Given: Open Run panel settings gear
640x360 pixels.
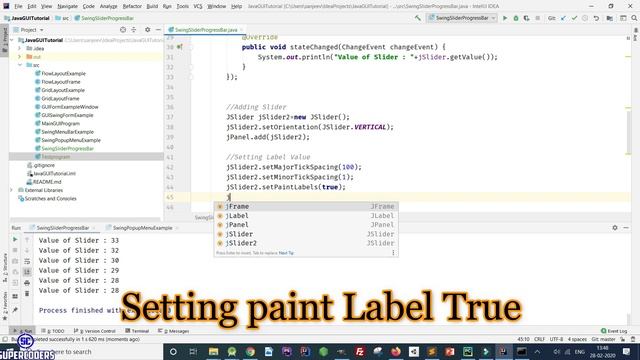Looking at the screenshot, I should point(615,228).
